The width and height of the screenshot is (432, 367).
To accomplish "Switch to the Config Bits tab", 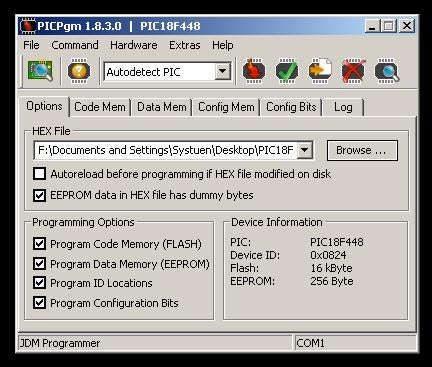I will click(x=291, y=107).
